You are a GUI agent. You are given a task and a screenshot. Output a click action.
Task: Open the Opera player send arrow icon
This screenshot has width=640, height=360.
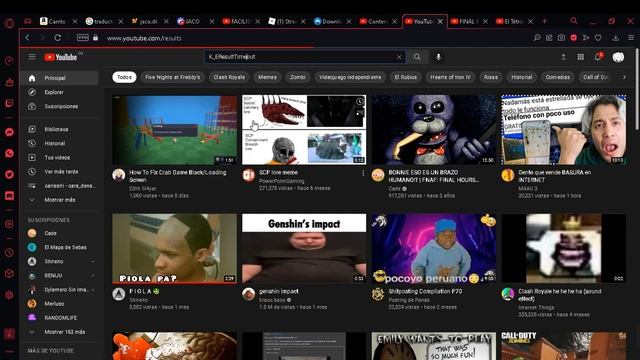[x=586, y=38]
